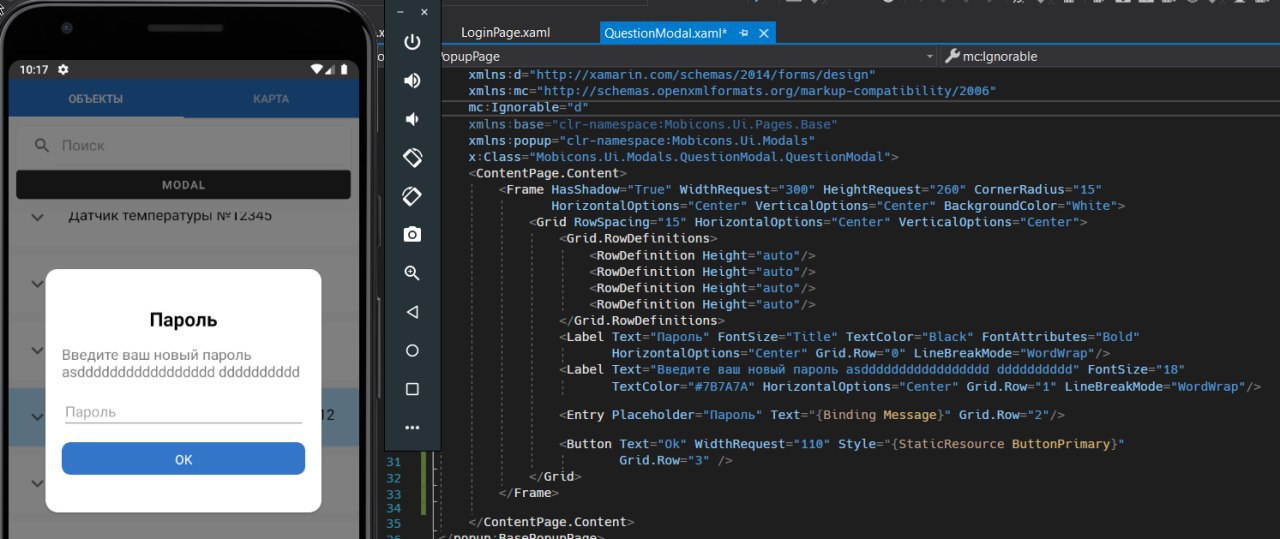Click Grid.RowDefinitions opening tag in code
This screenshot has width=1280, height=539.
pos(638,238)
